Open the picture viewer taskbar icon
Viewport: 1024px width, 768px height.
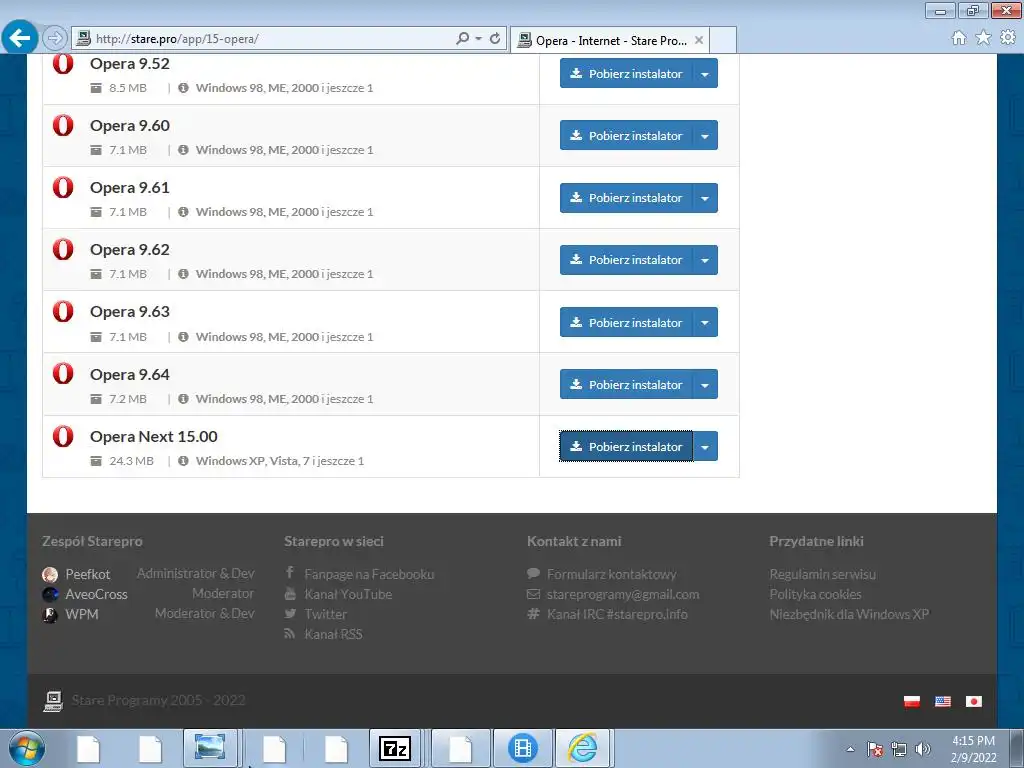click(210, 748)
